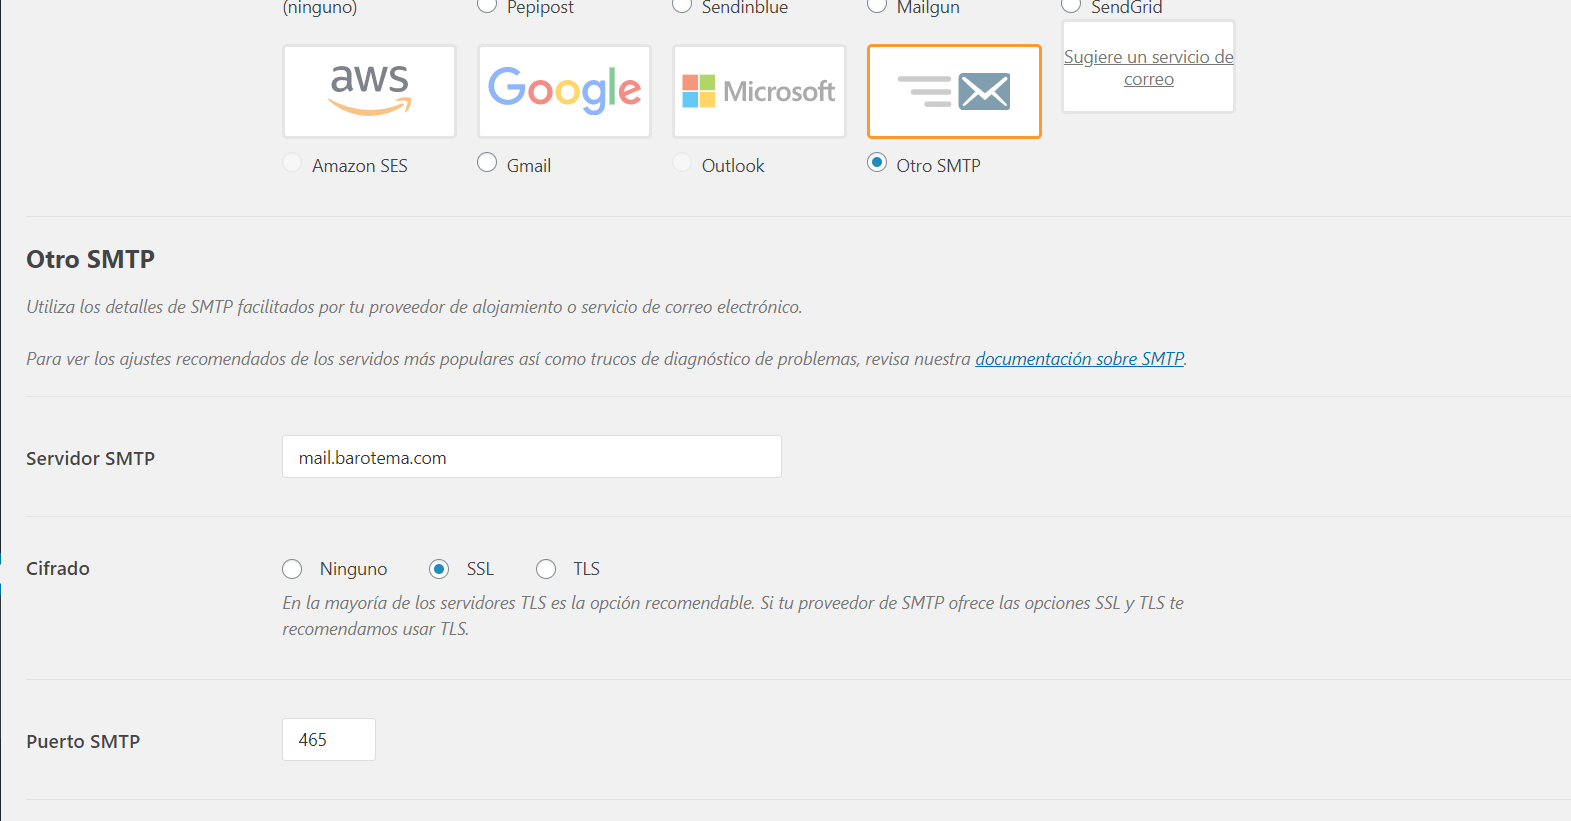Select the Otro SMTP envelope card
The image size is (1571, 821).
[x=954, y=91]
